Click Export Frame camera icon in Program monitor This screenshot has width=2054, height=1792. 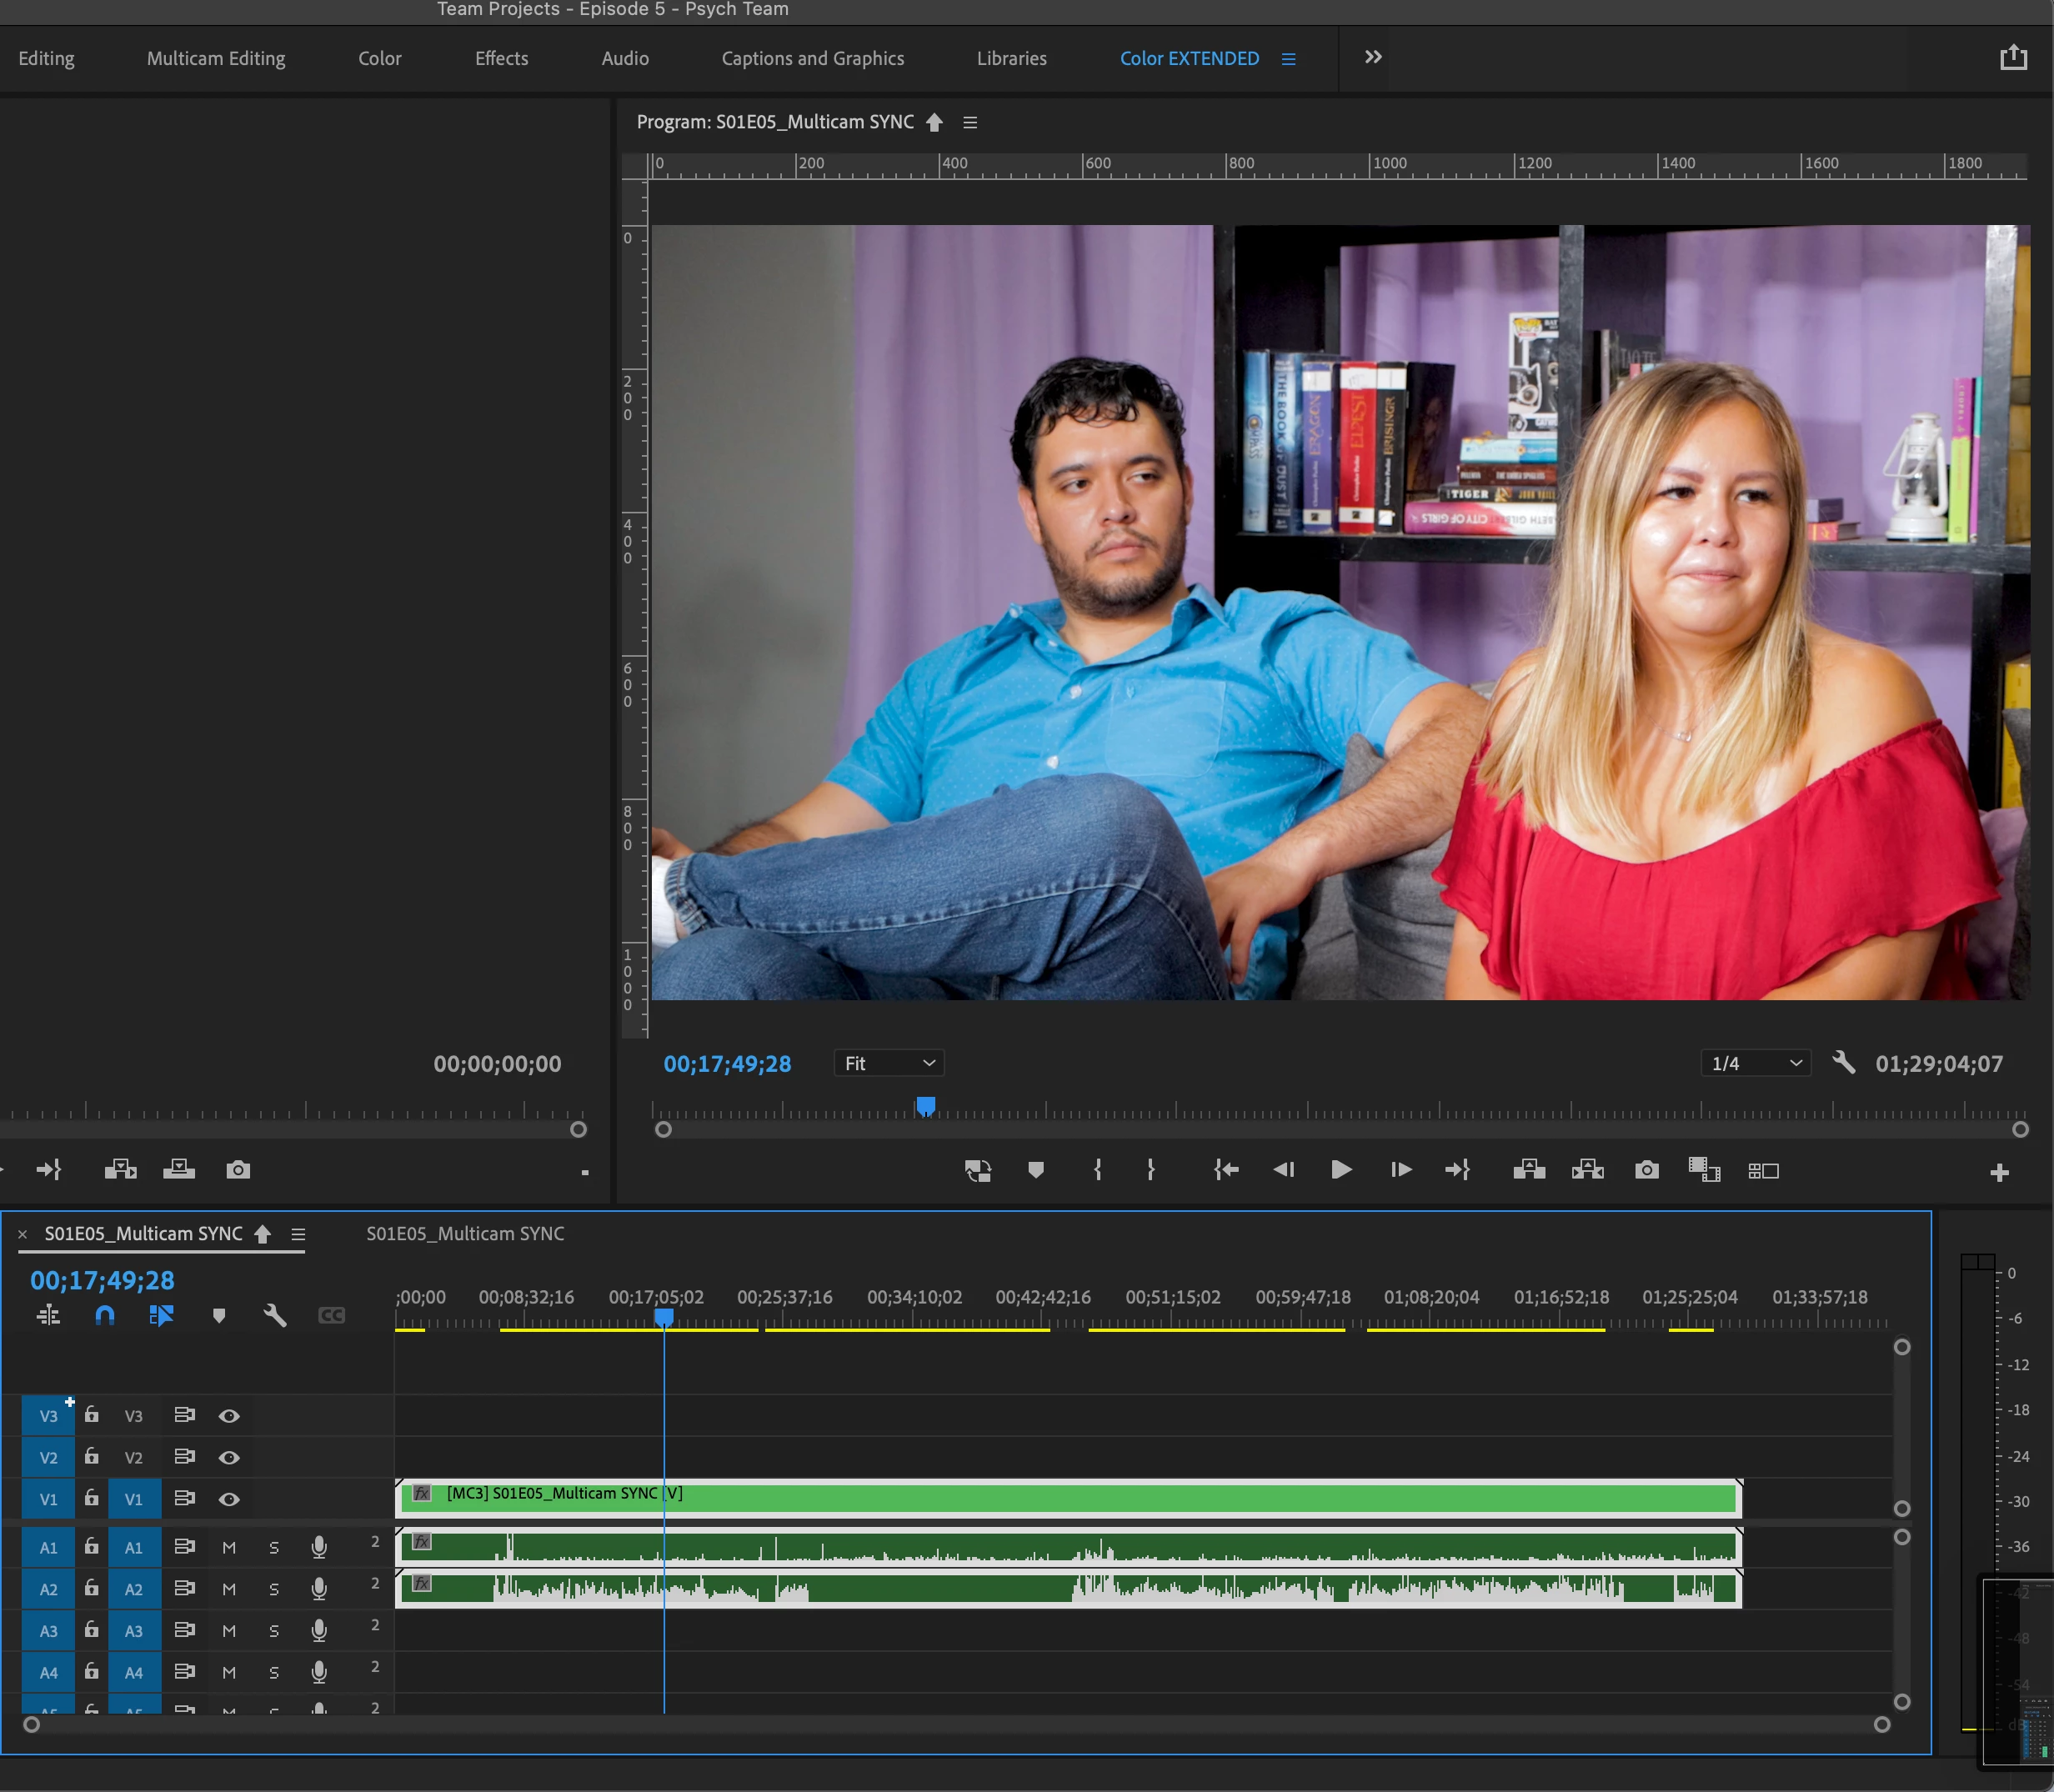[x=1646, y=1170]
